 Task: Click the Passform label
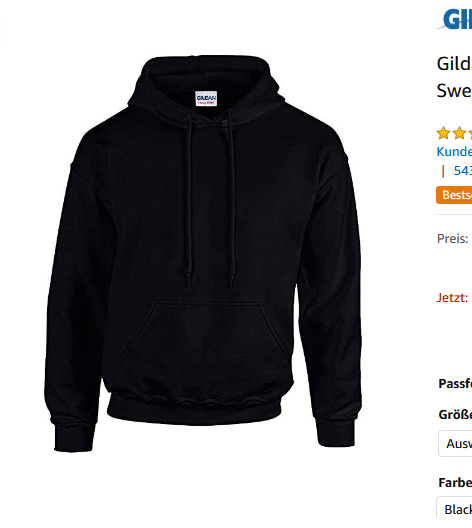(x=455, y=384)
